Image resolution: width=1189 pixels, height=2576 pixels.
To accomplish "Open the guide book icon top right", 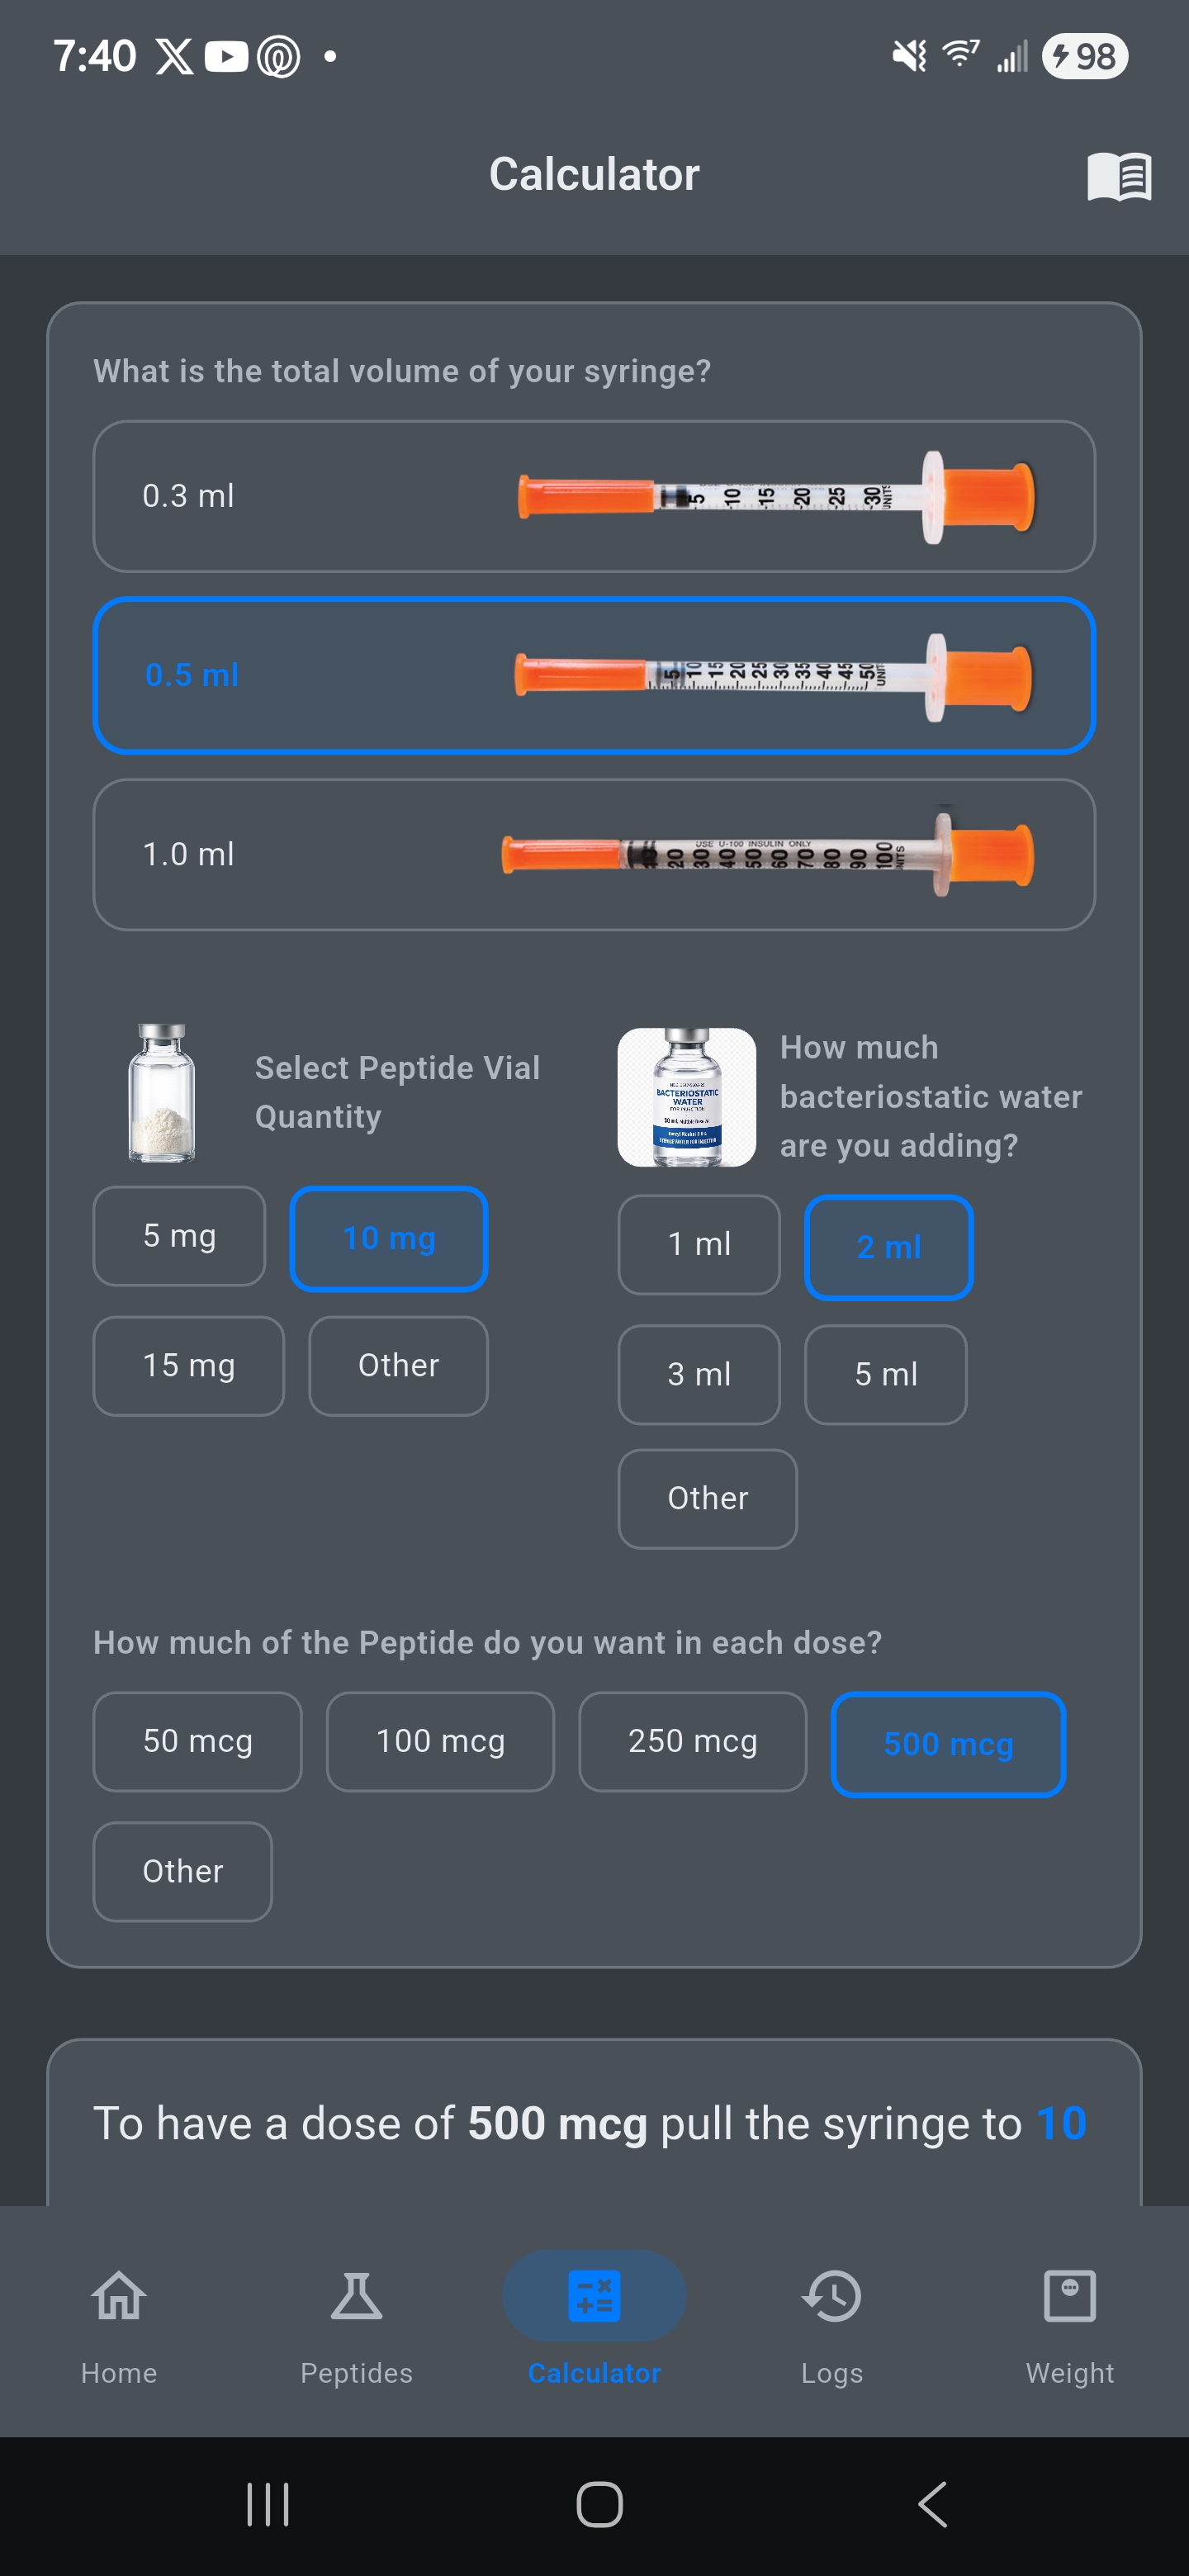I will tap(1117, 176).
